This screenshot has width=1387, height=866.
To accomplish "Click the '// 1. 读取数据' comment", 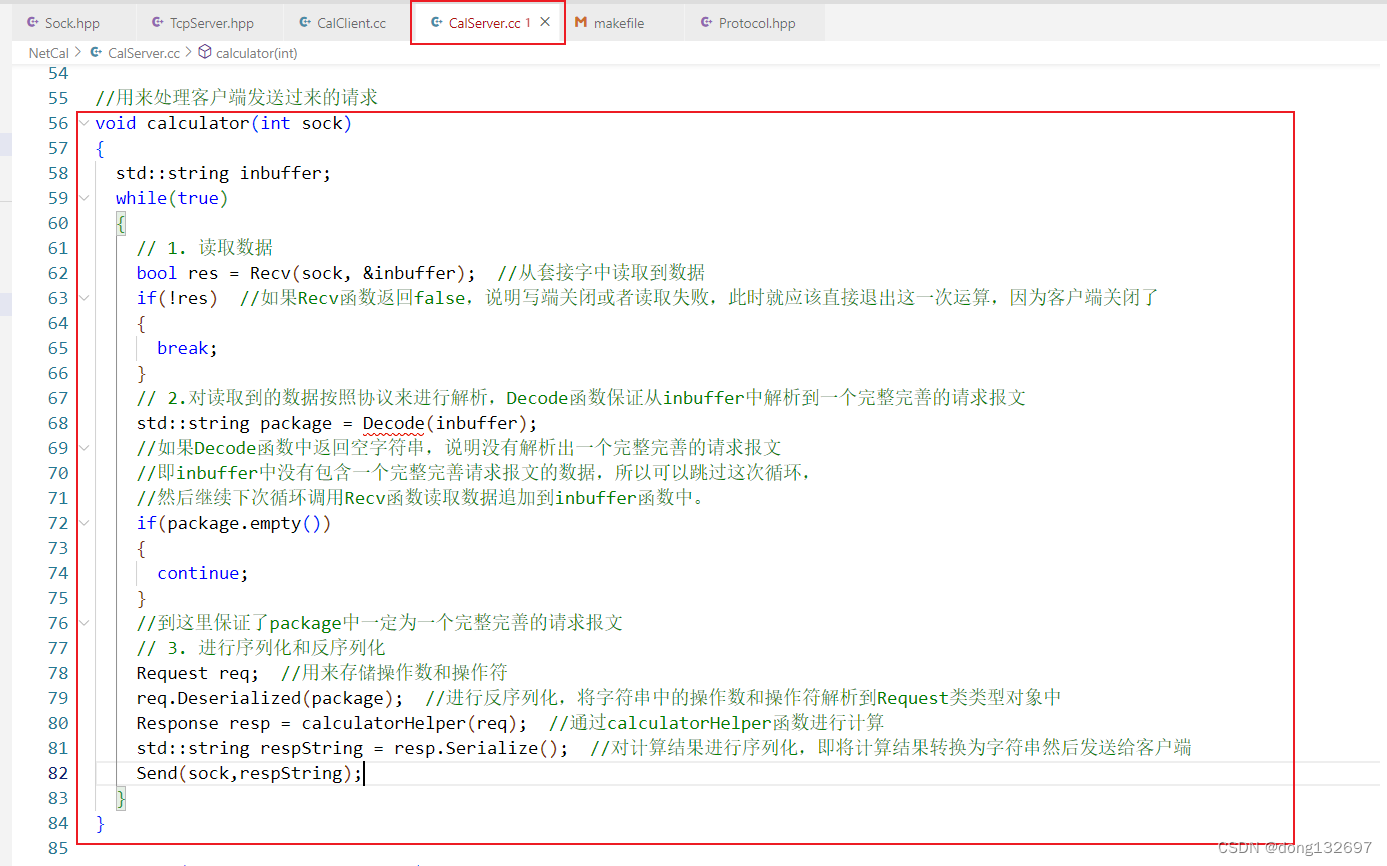I will pos(205,248).
